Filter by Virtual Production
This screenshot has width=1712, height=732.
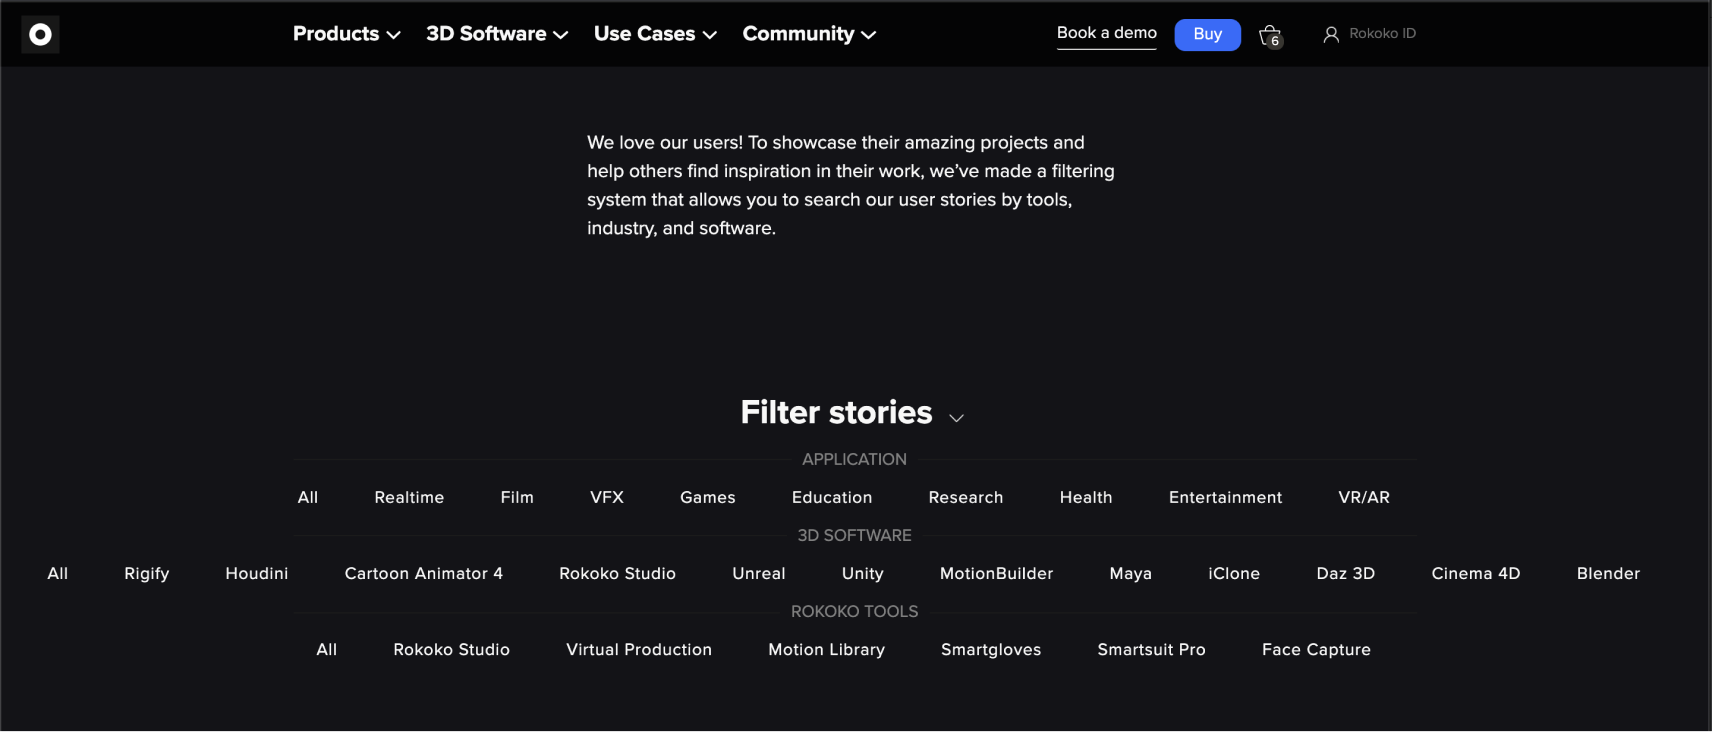coord(639,650)
